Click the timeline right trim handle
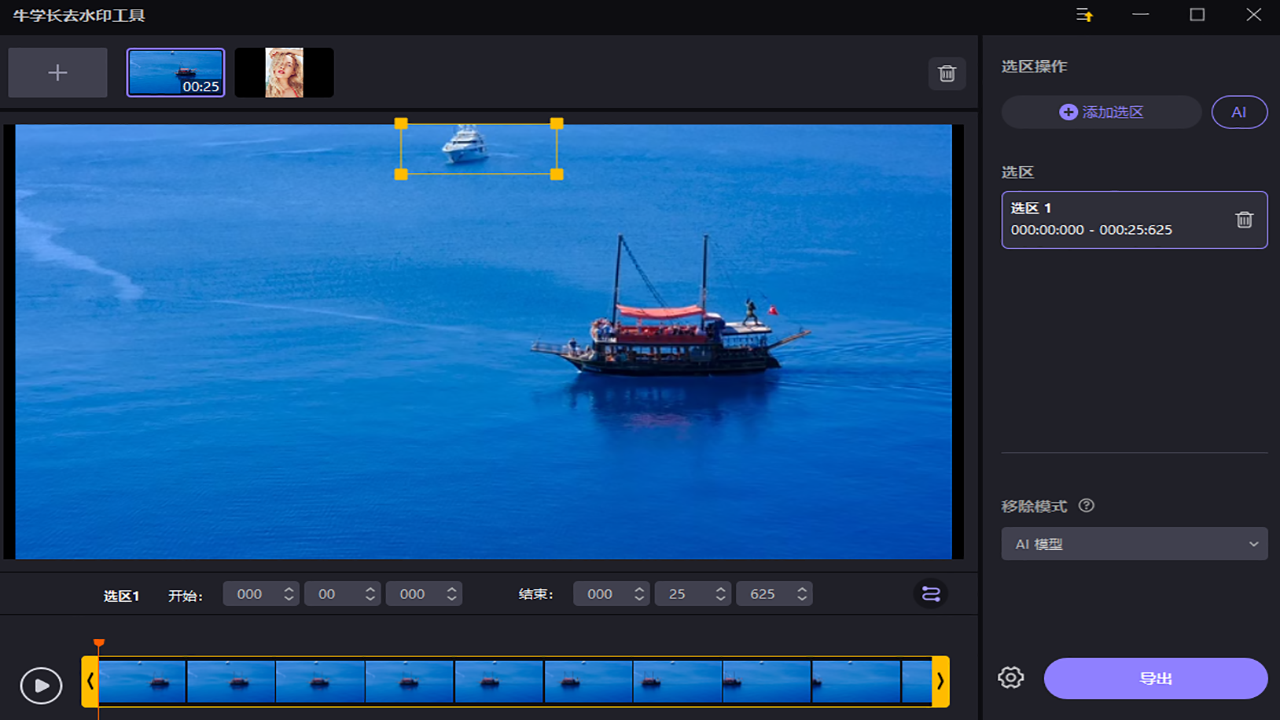1280x720 pixels. [940, 682]
